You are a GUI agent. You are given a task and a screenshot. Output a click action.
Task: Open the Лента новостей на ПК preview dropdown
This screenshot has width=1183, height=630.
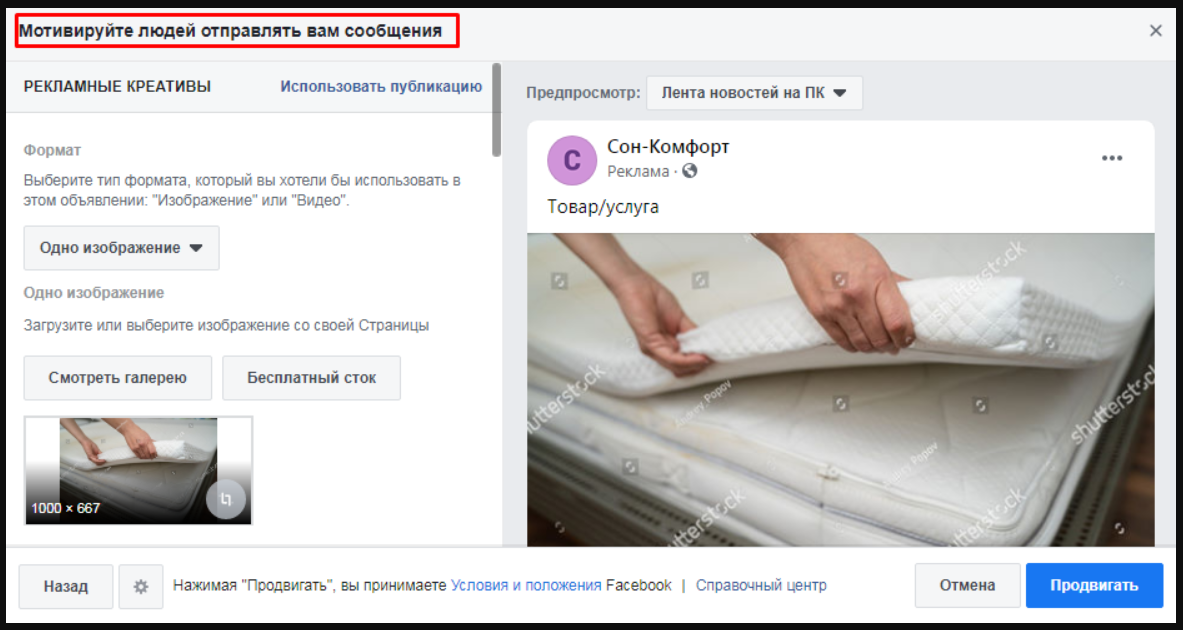tap(755, 92)
